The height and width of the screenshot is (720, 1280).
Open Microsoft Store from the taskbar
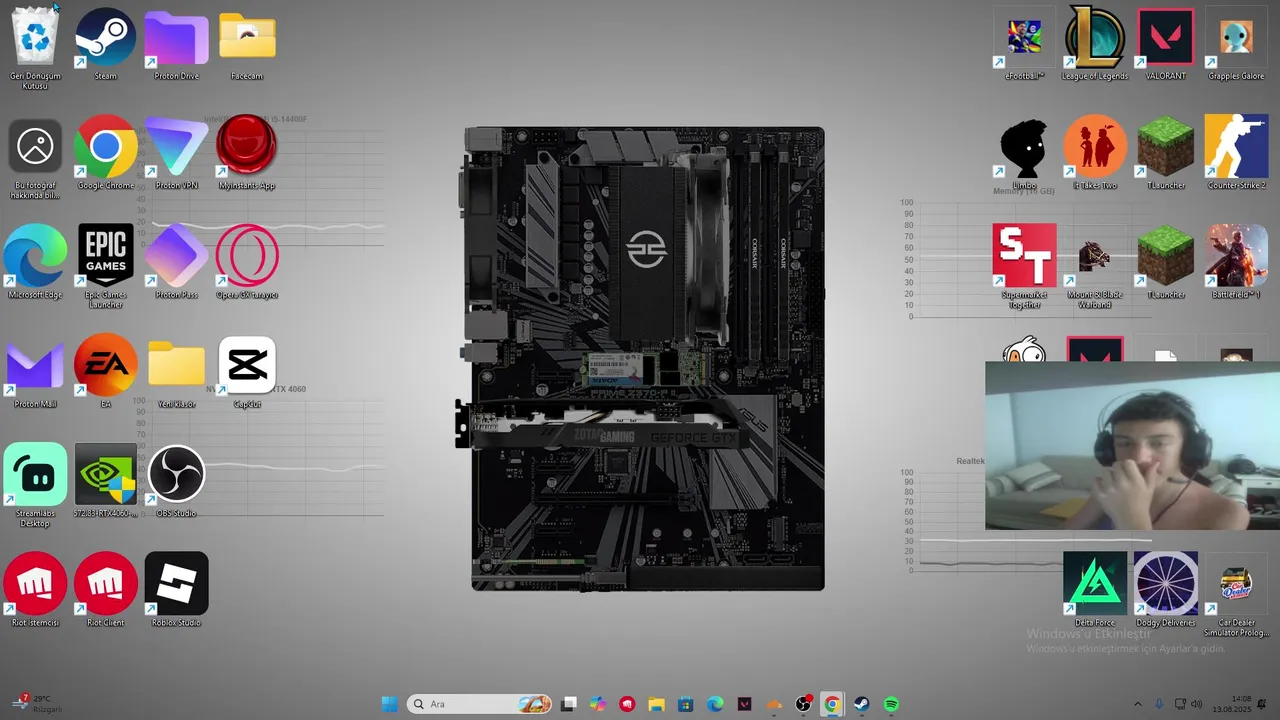pyautogui.click(x=685, y=704)
